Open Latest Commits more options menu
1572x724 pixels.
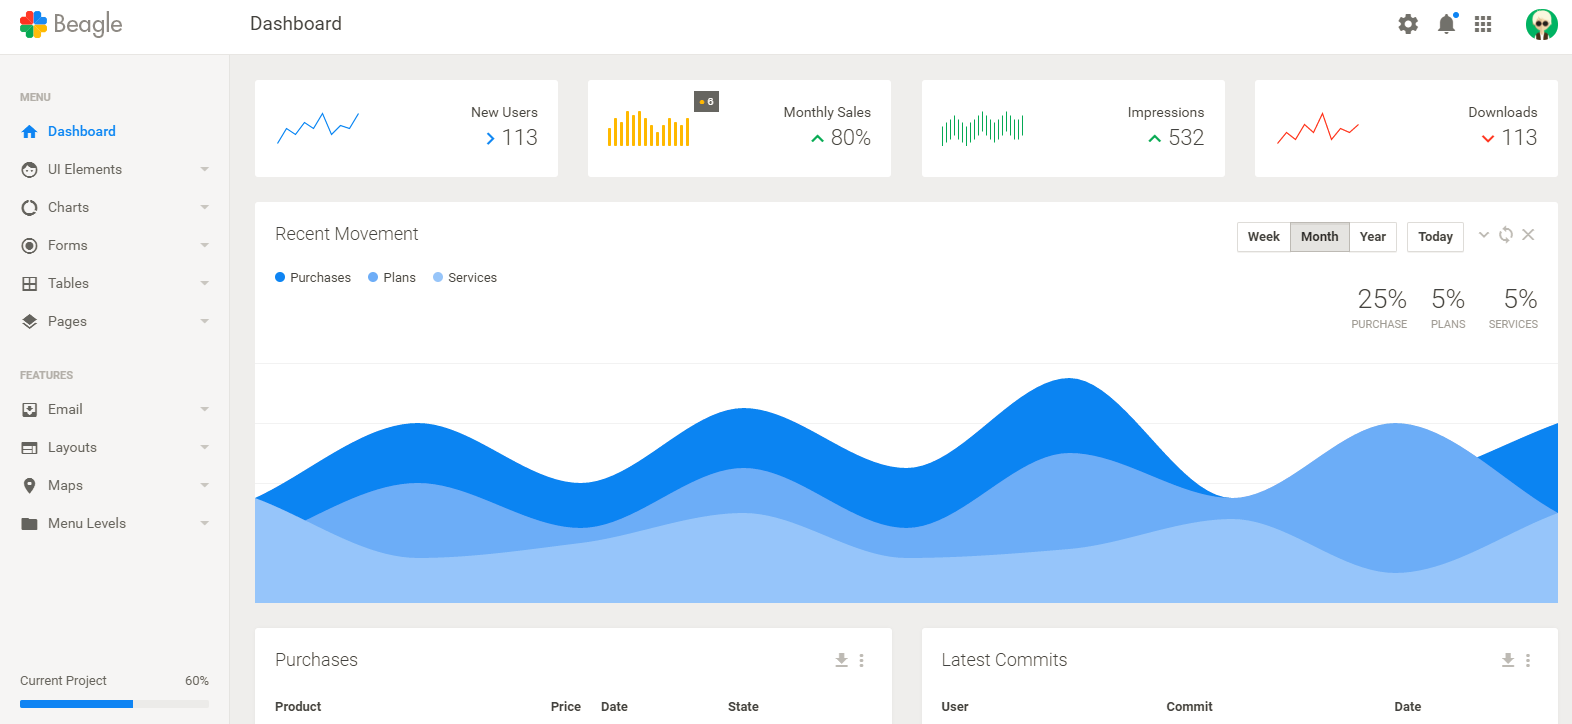[x=1528, y=660]
